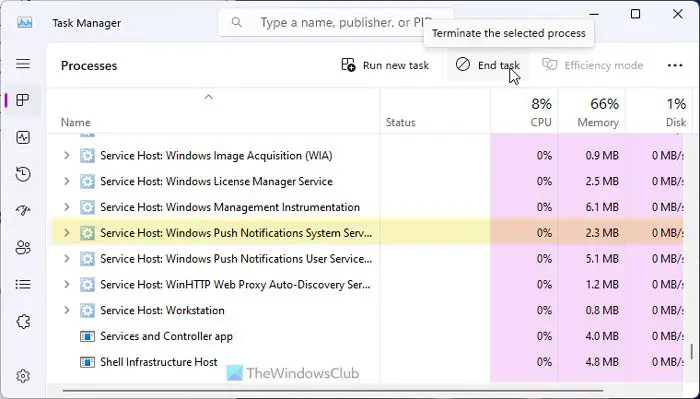Image resolution: width=700 pixels, height=399 pixels.
Task: Click End task button
Action: point(488,65)
